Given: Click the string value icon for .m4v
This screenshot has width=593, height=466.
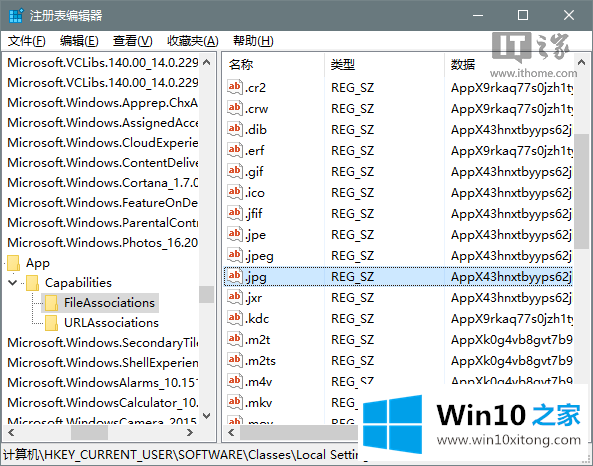Looking at the screenshot, I should (x=234, y=381).
